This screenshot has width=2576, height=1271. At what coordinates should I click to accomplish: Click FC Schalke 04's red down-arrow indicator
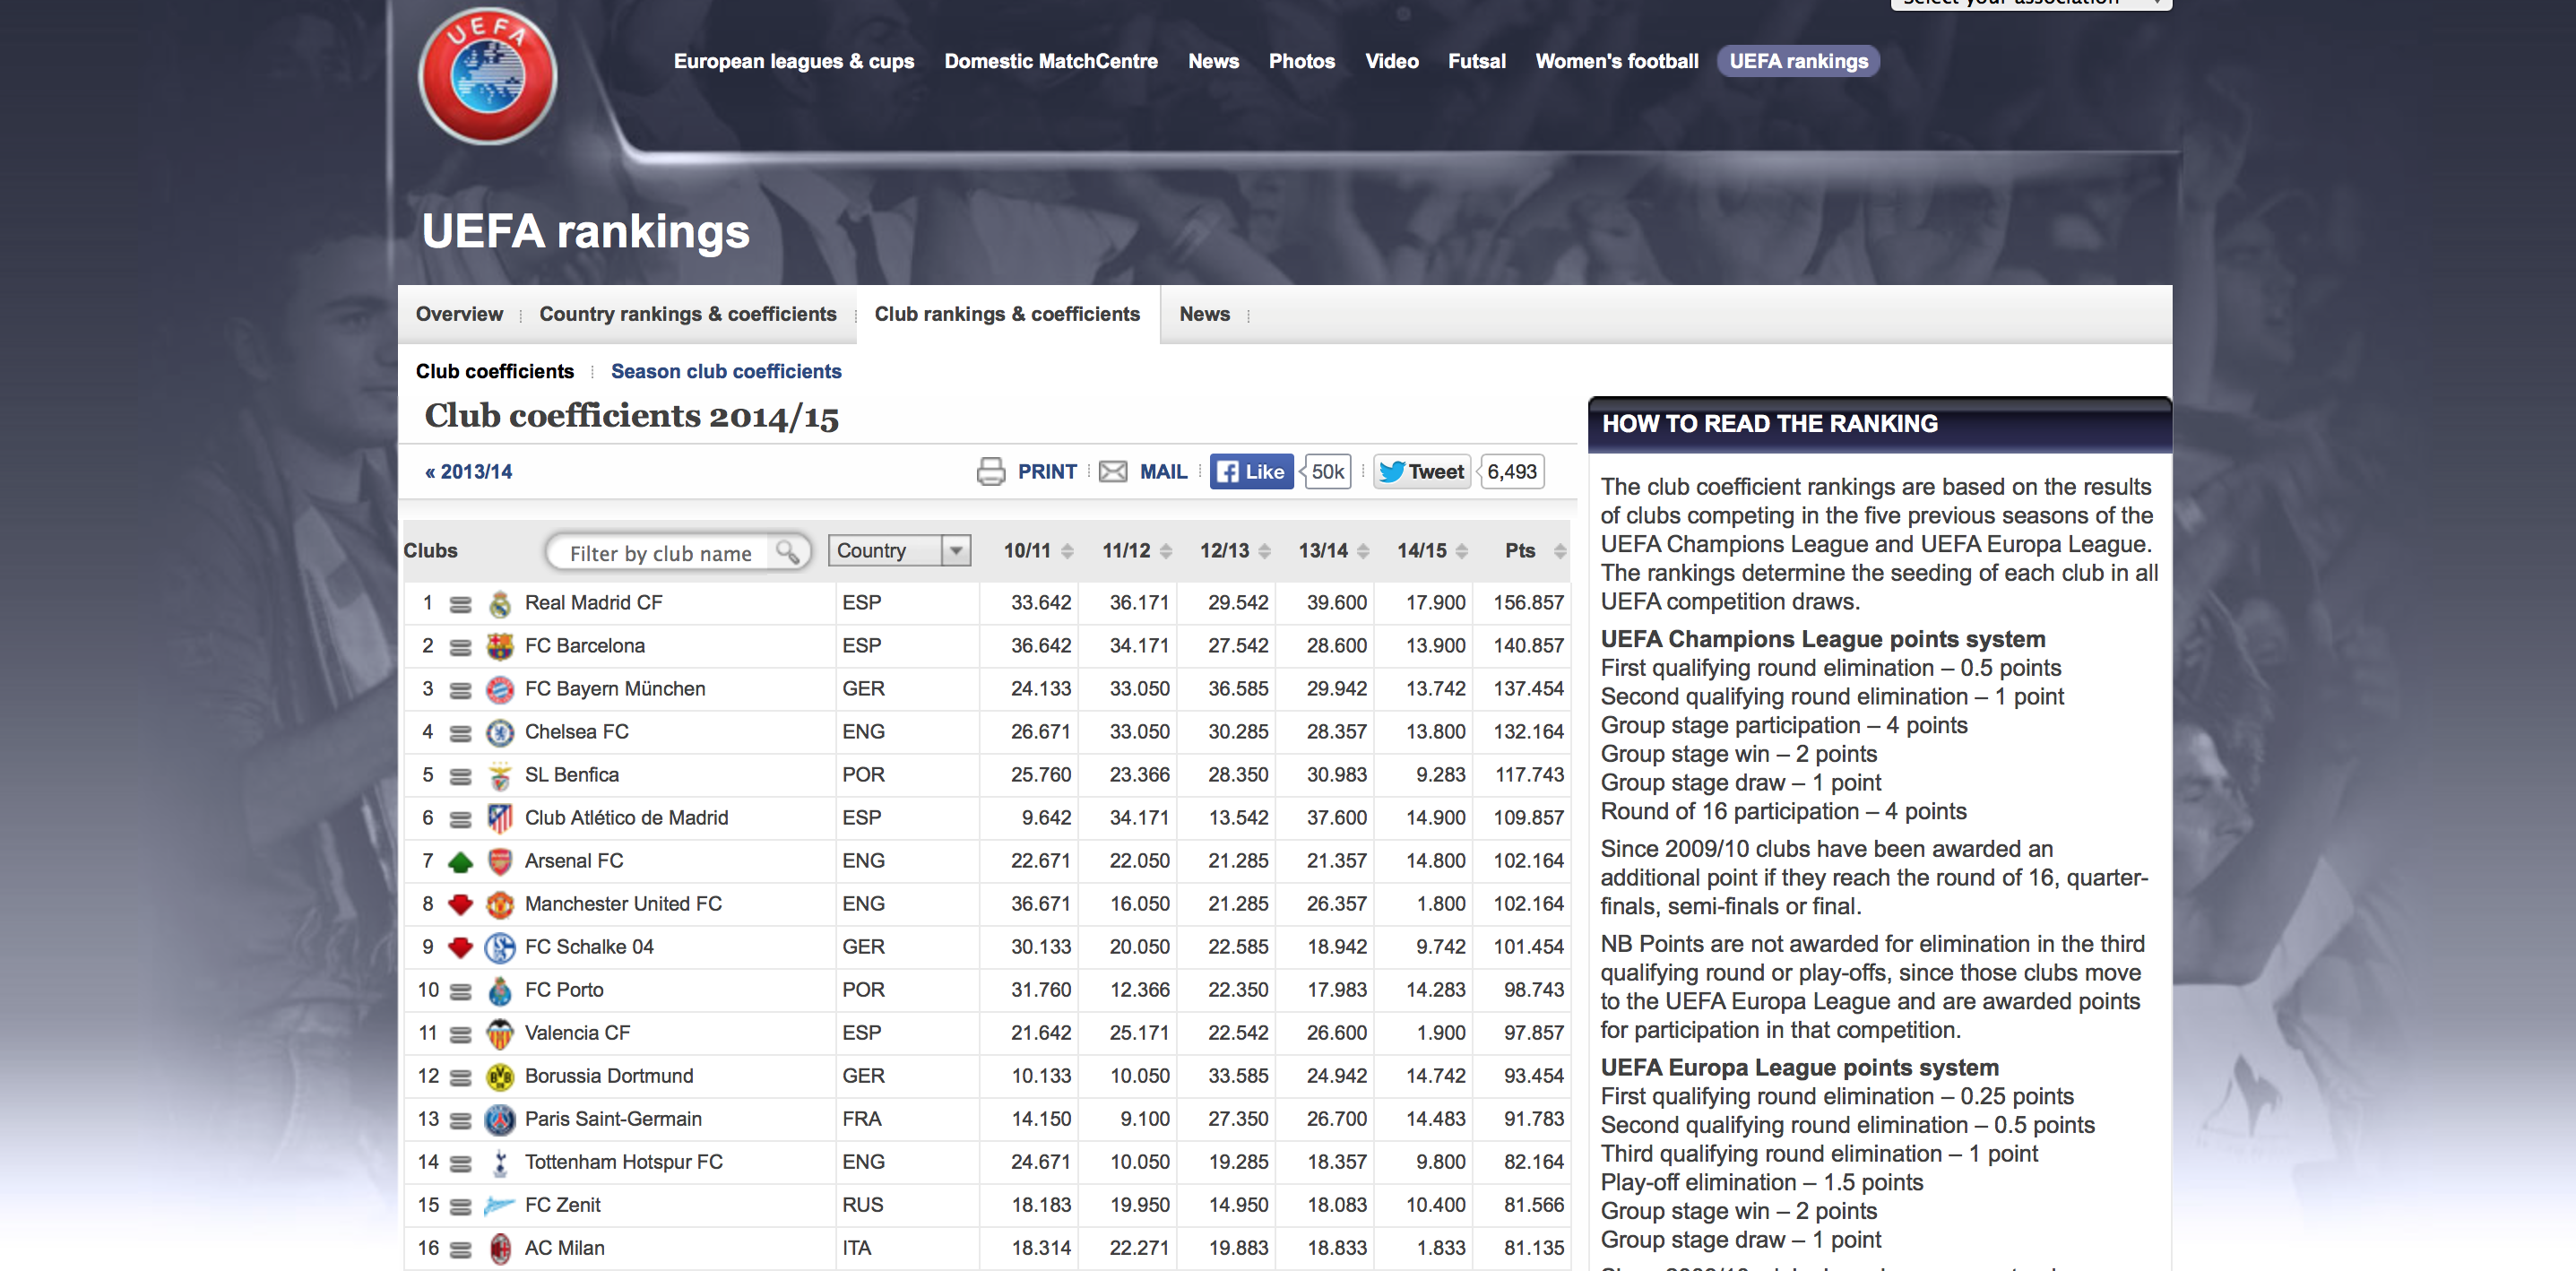tap(460, 947)
